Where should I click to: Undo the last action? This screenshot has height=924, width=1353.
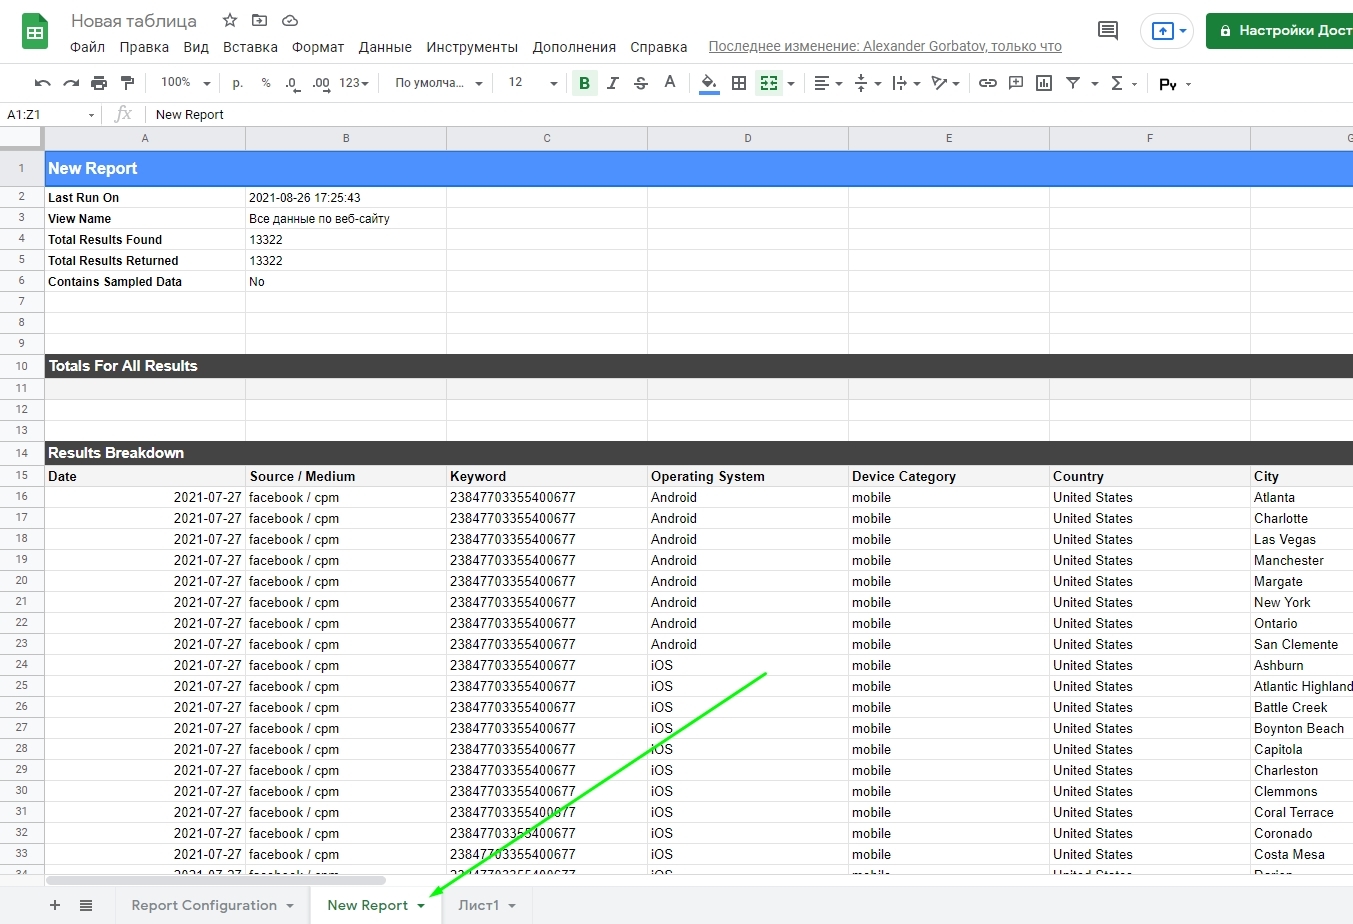pyautogui.click(x=42, y=83)
